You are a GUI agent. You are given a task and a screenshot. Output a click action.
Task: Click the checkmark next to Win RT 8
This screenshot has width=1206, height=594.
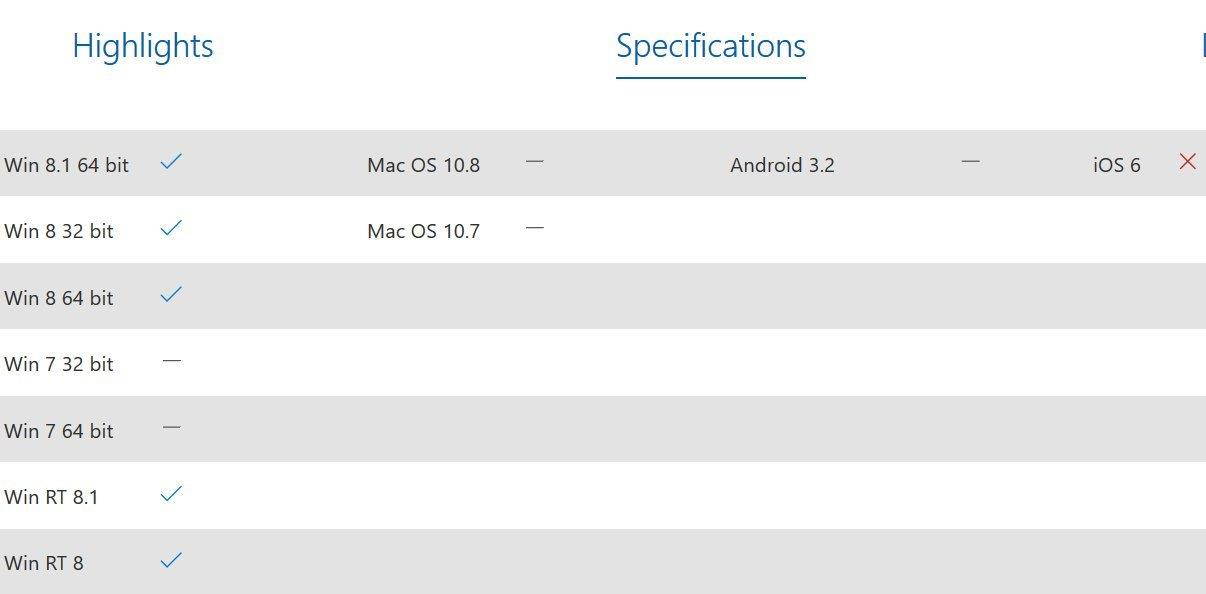(171, 560)
